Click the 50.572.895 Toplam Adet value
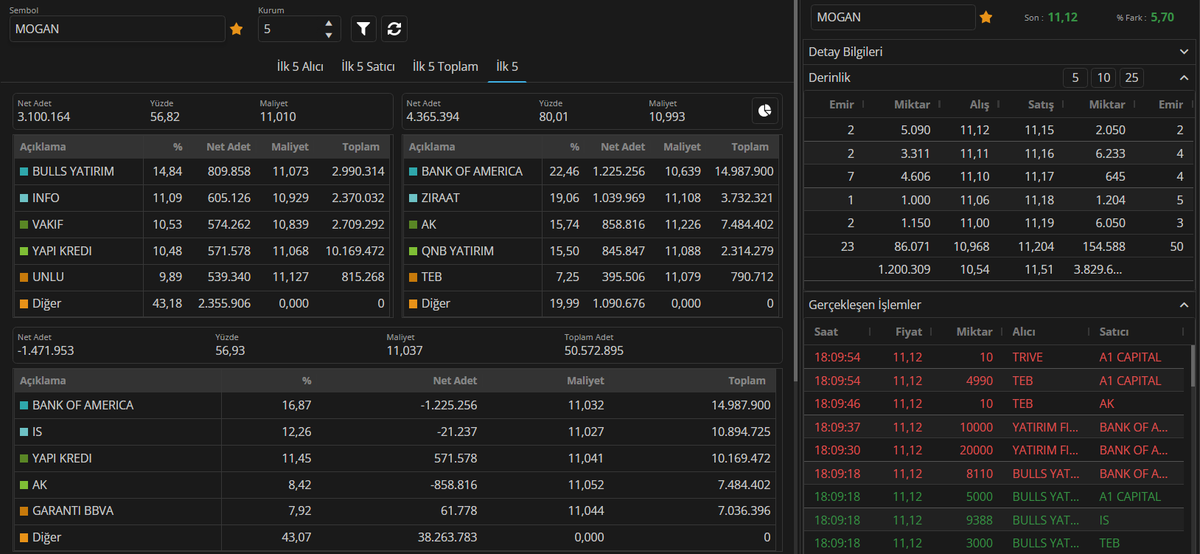 (x=594, y=351)
